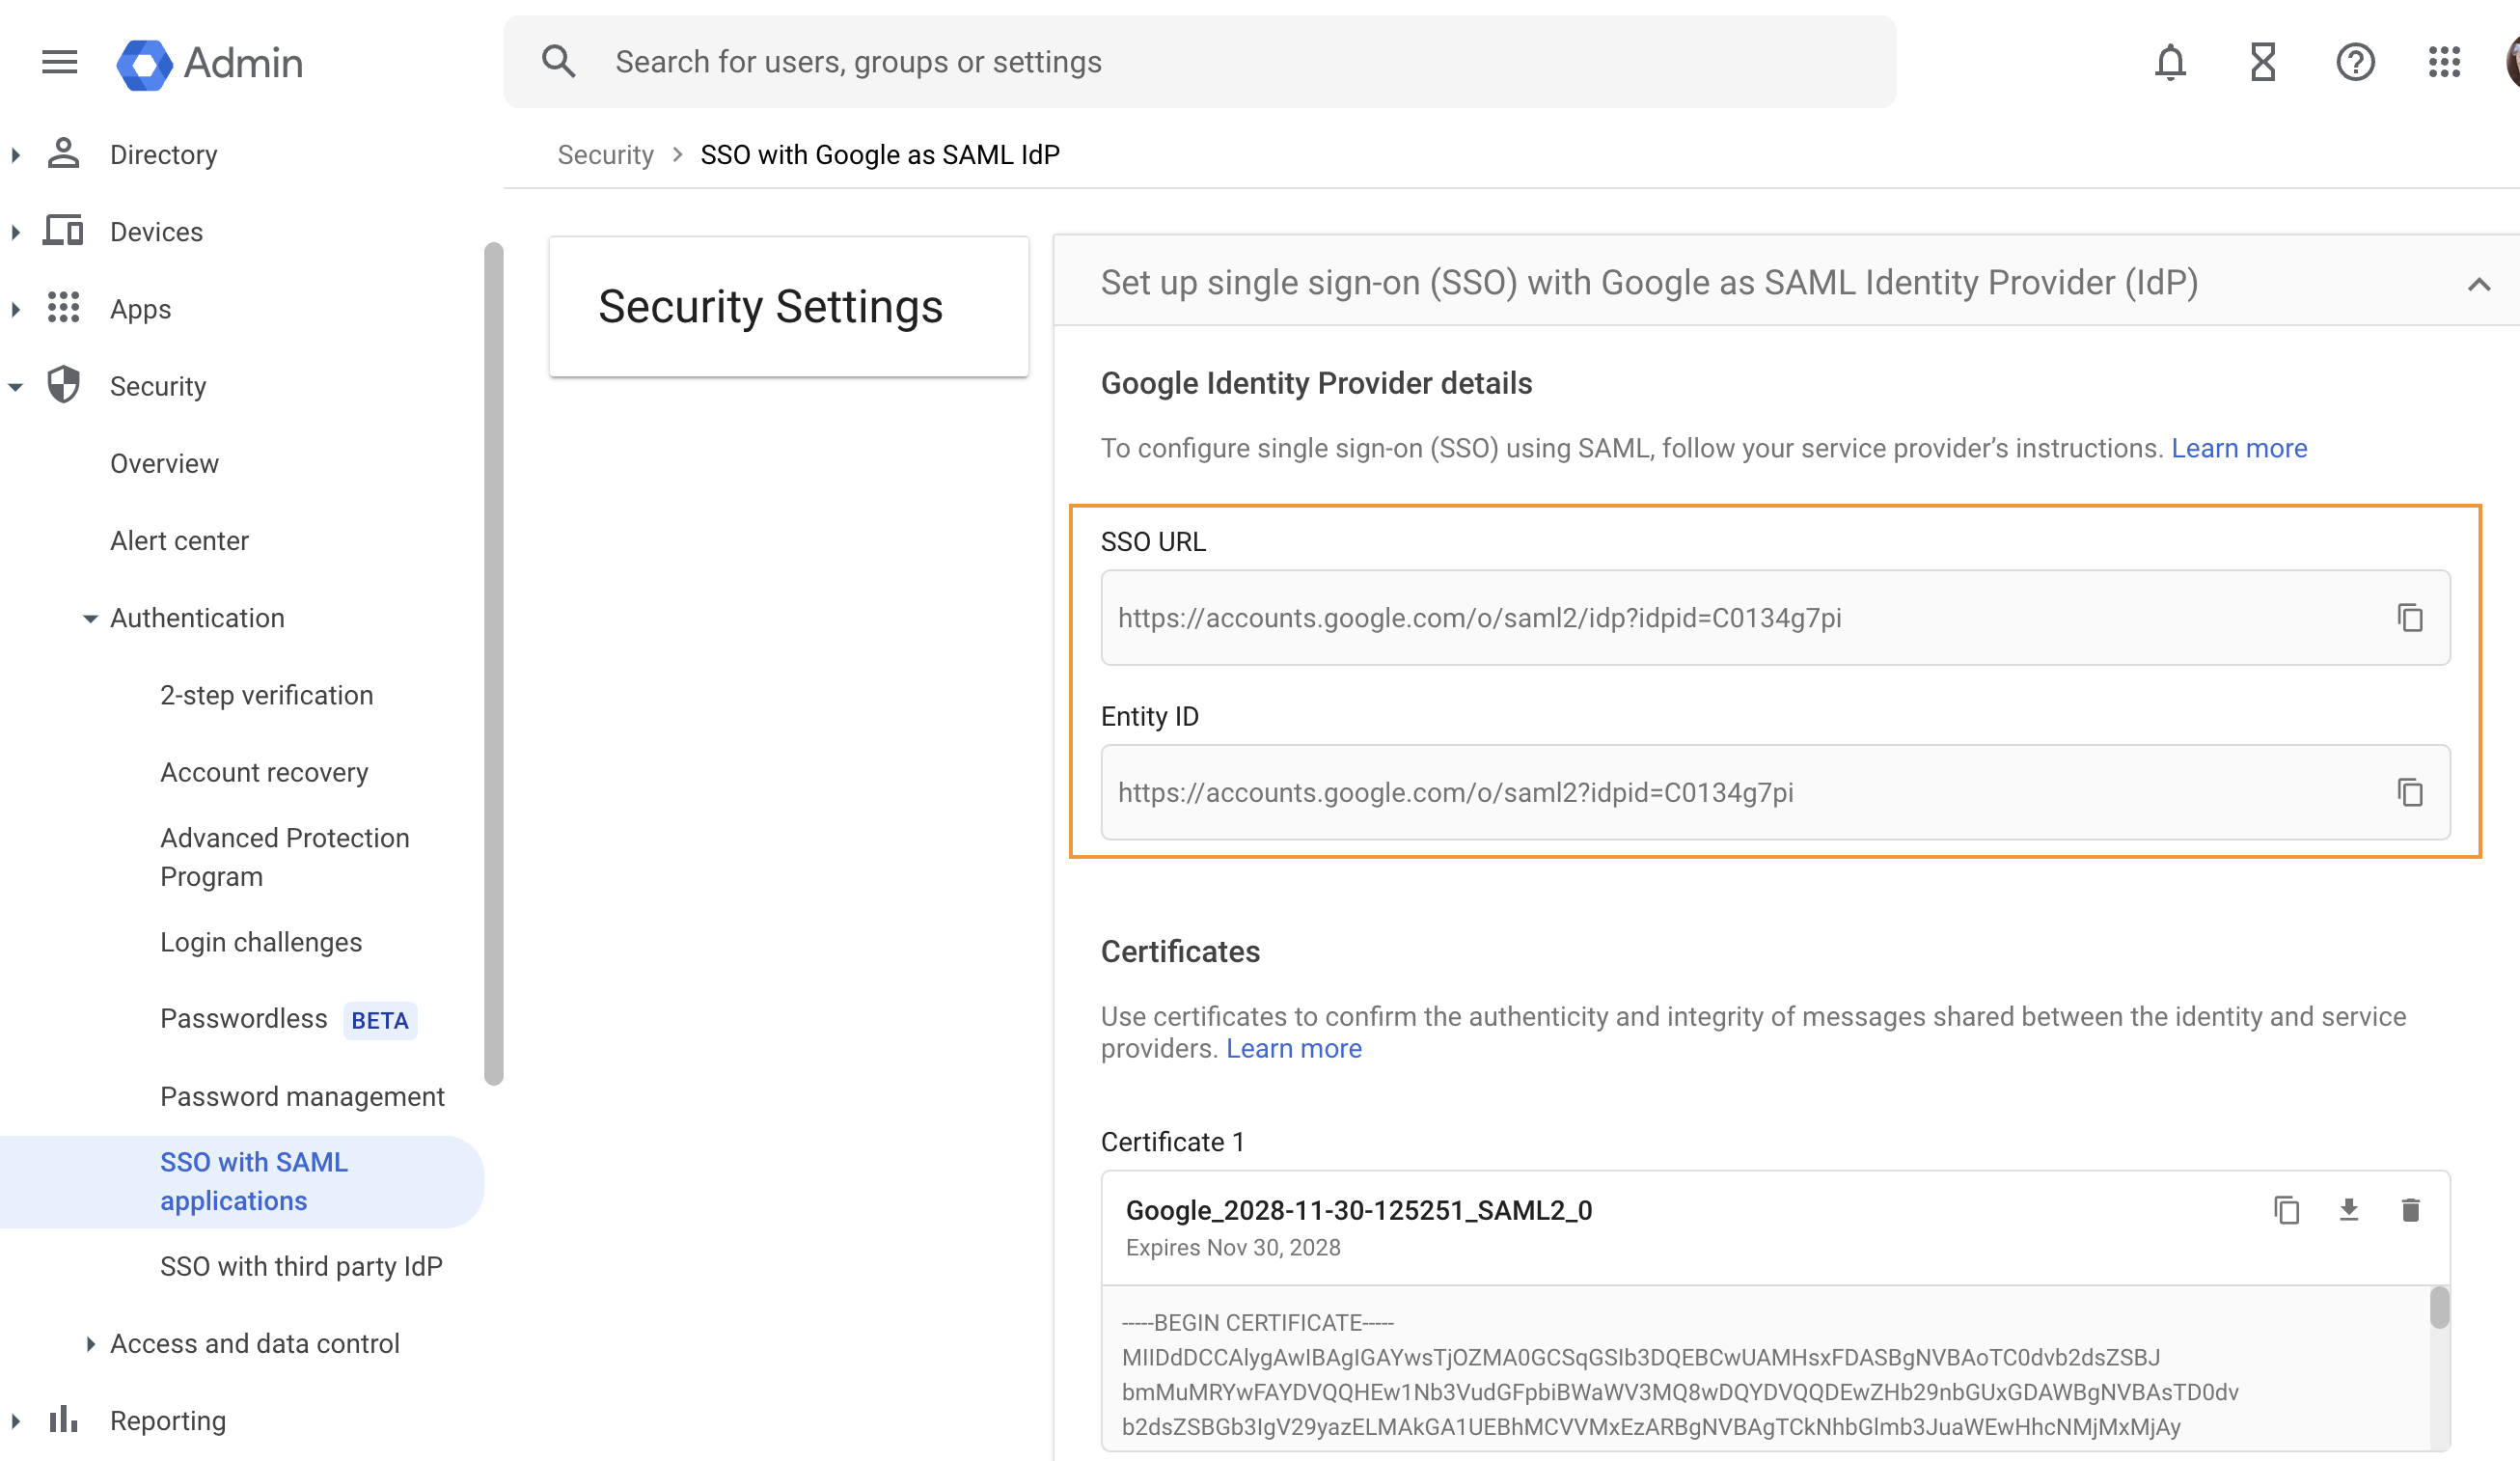Expand the Reporting section arrow

coord(15,1421)
